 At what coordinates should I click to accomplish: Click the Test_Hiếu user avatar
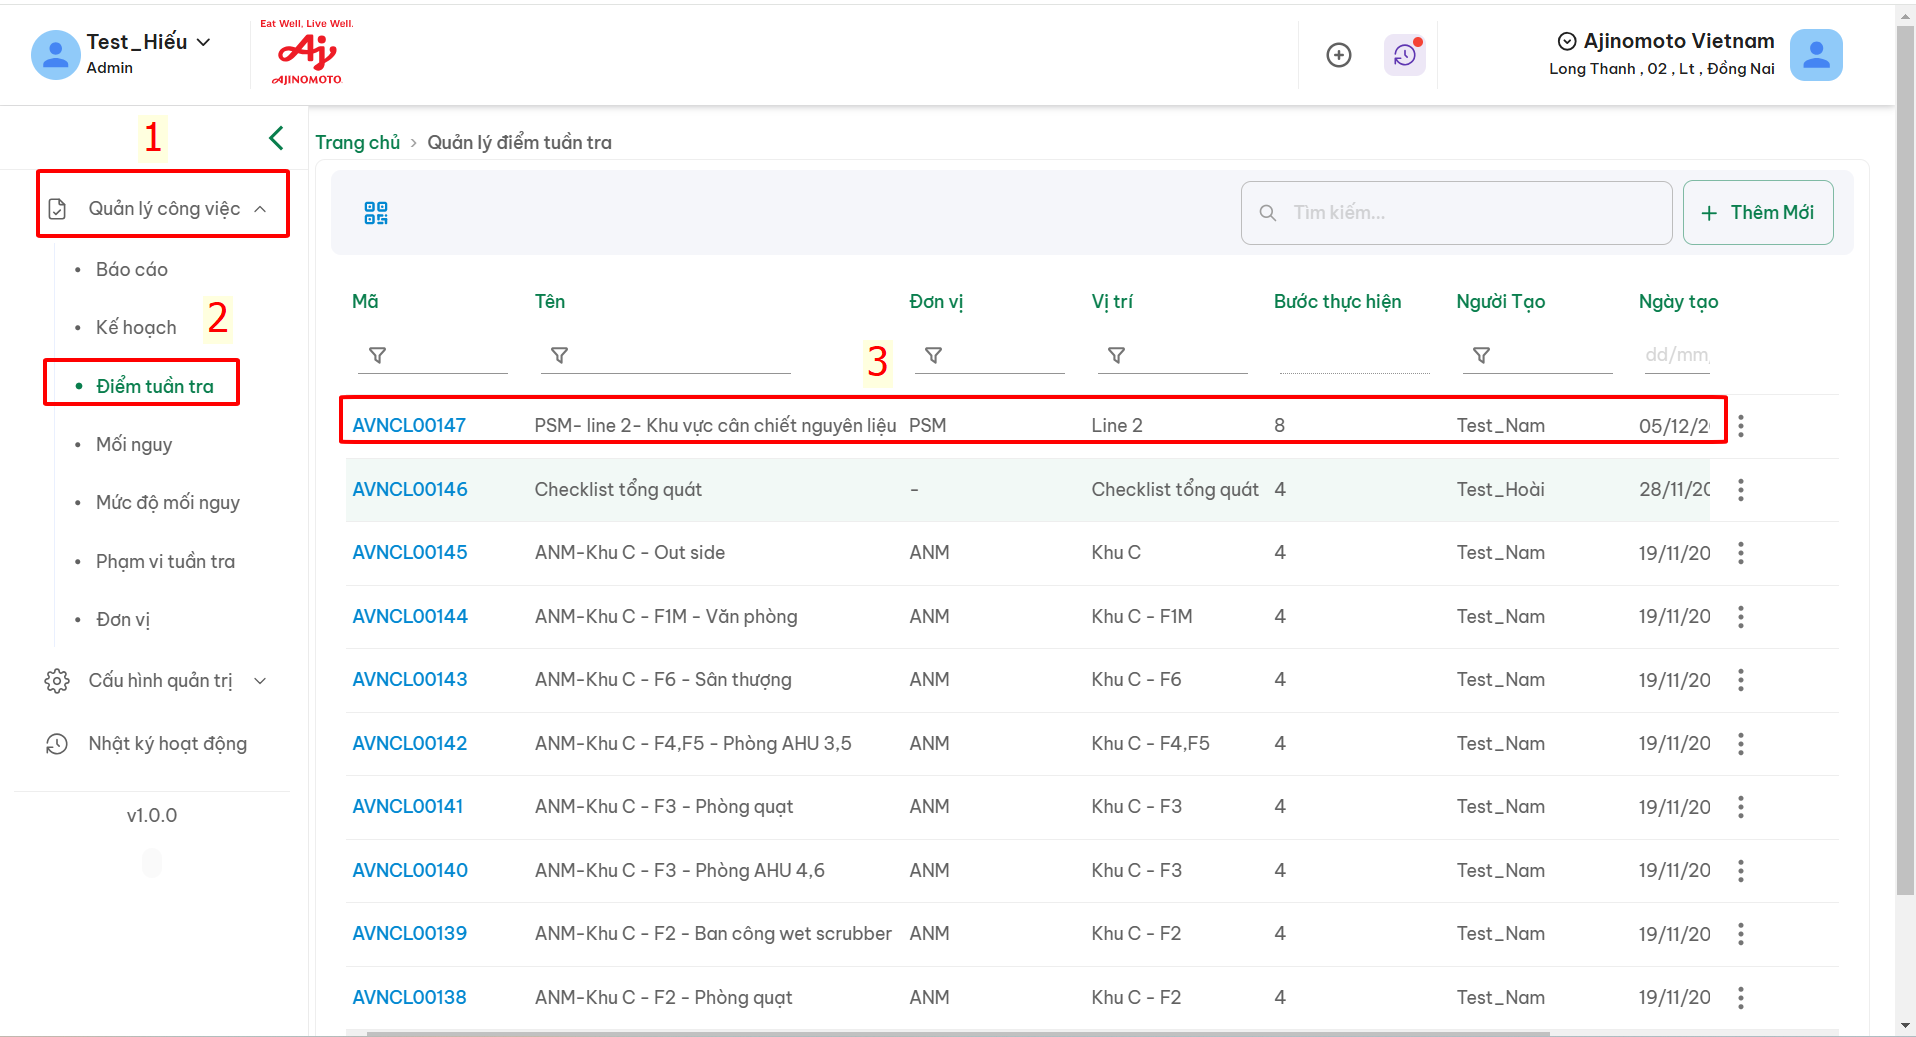click(56, 54)
